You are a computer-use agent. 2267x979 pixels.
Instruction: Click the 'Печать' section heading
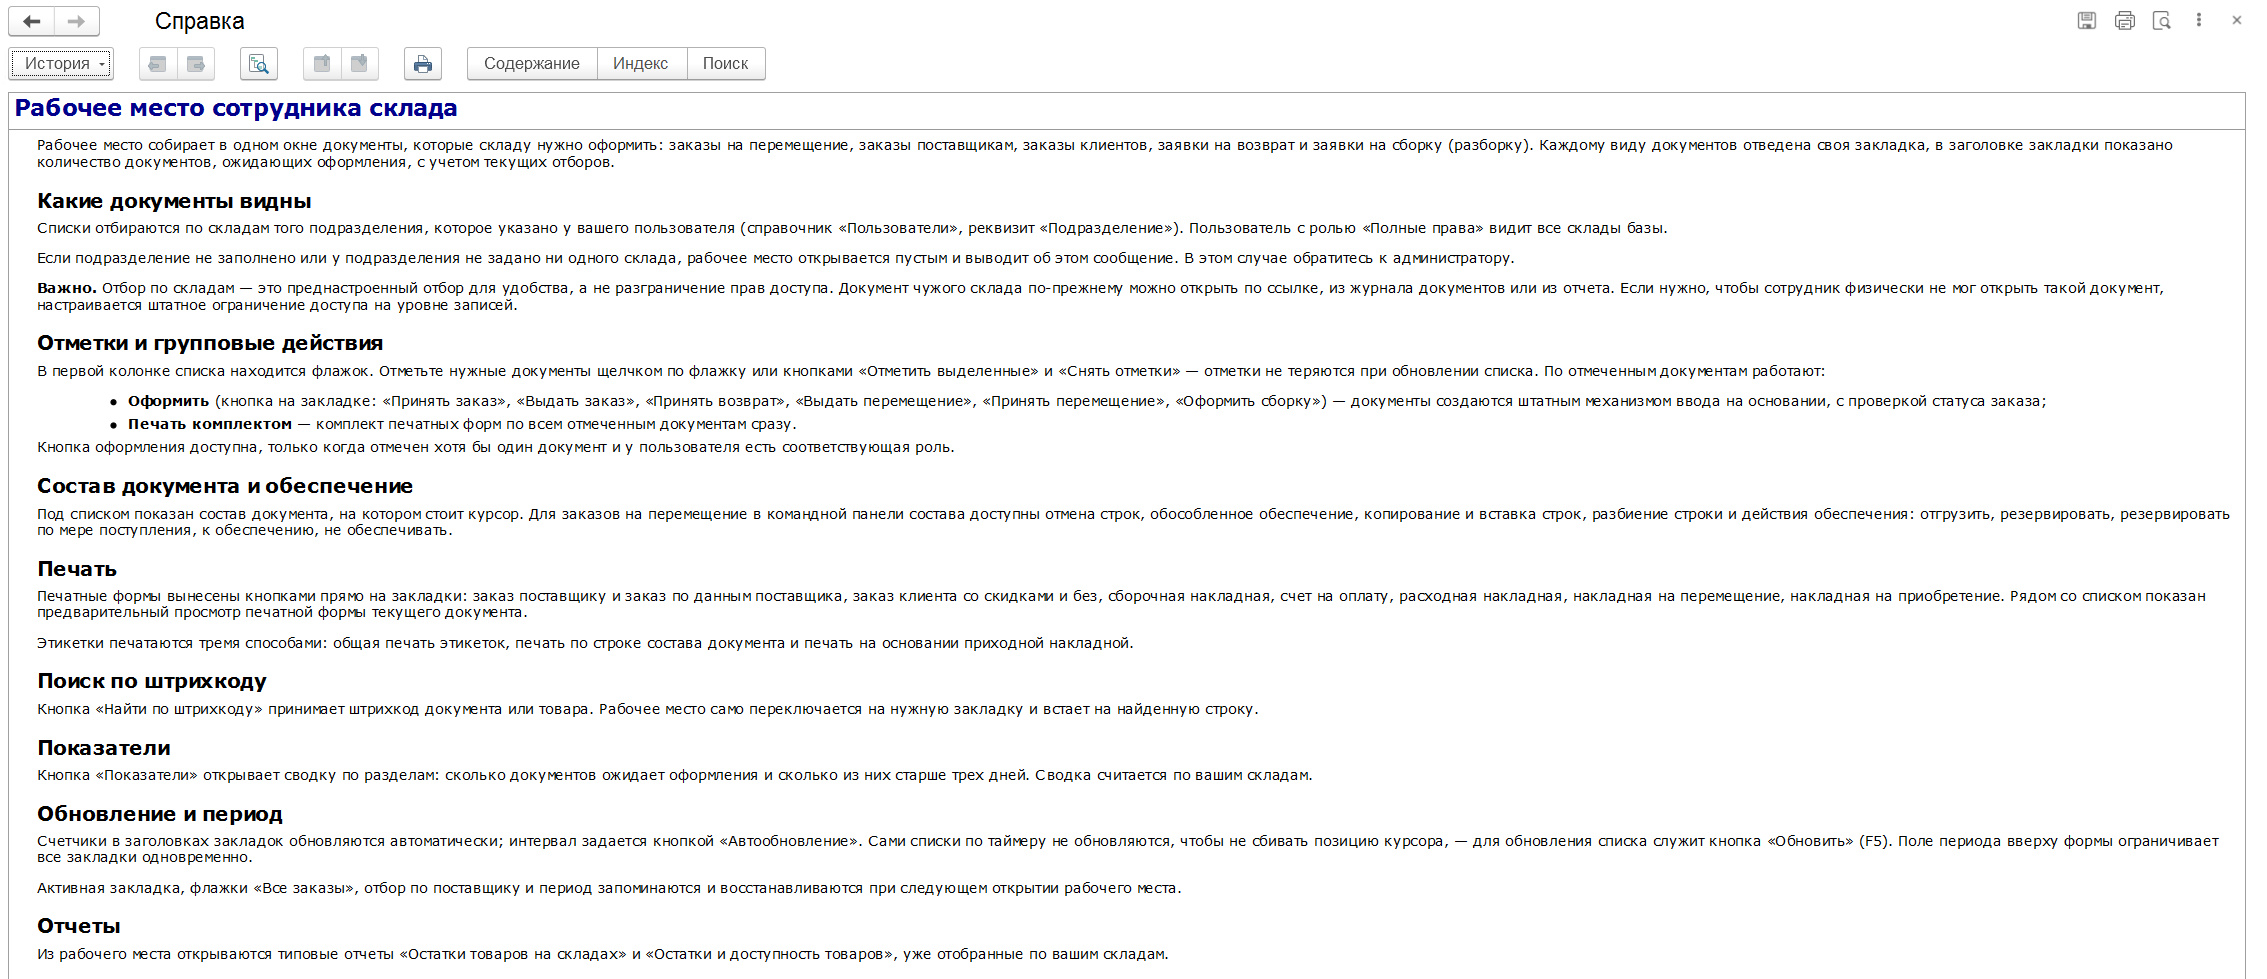(x=77, y=569)
